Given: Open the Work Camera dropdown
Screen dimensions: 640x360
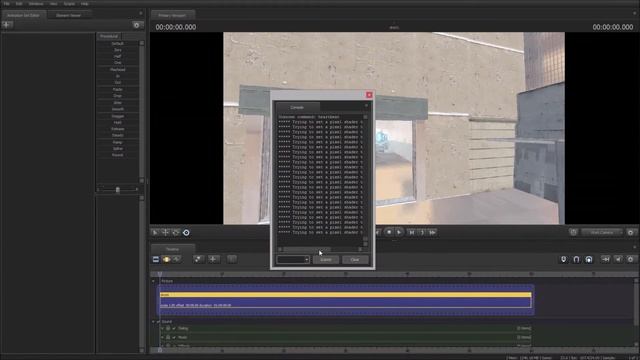Looking at the screenshot, I should 602,232.
